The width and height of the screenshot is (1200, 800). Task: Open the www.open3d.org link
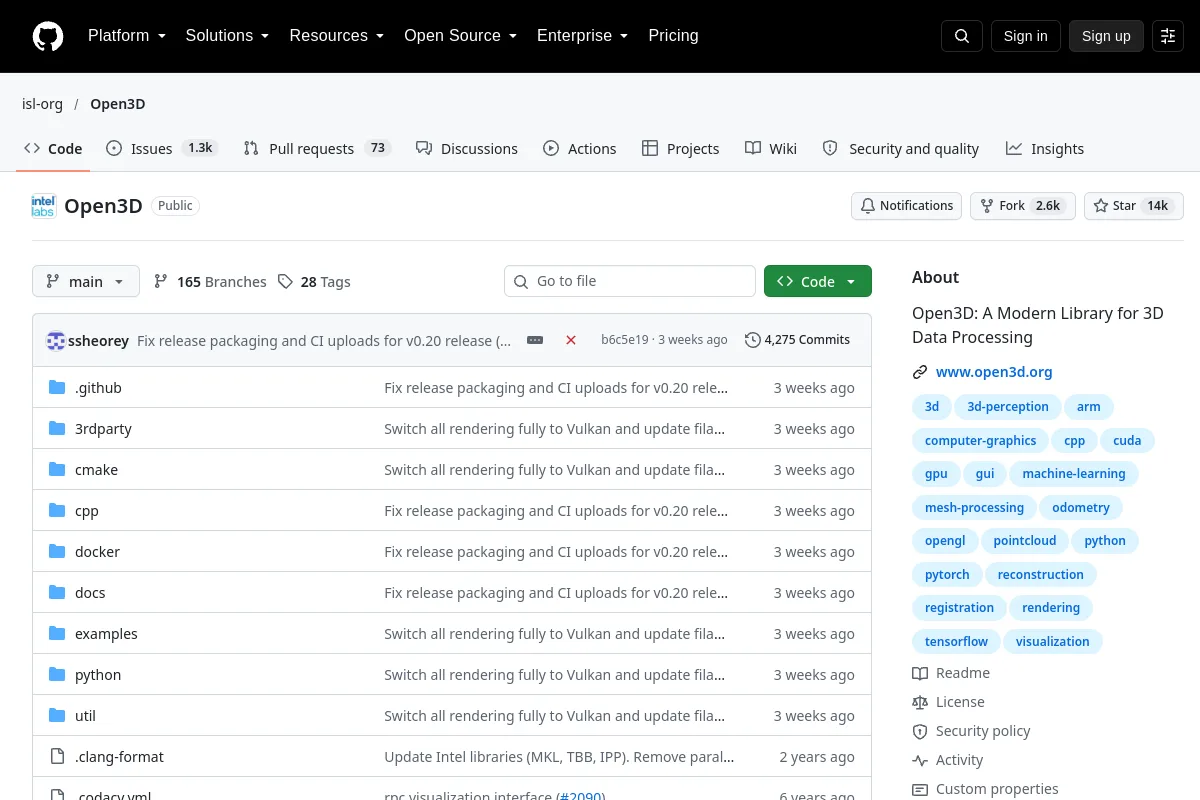(994, 372)
